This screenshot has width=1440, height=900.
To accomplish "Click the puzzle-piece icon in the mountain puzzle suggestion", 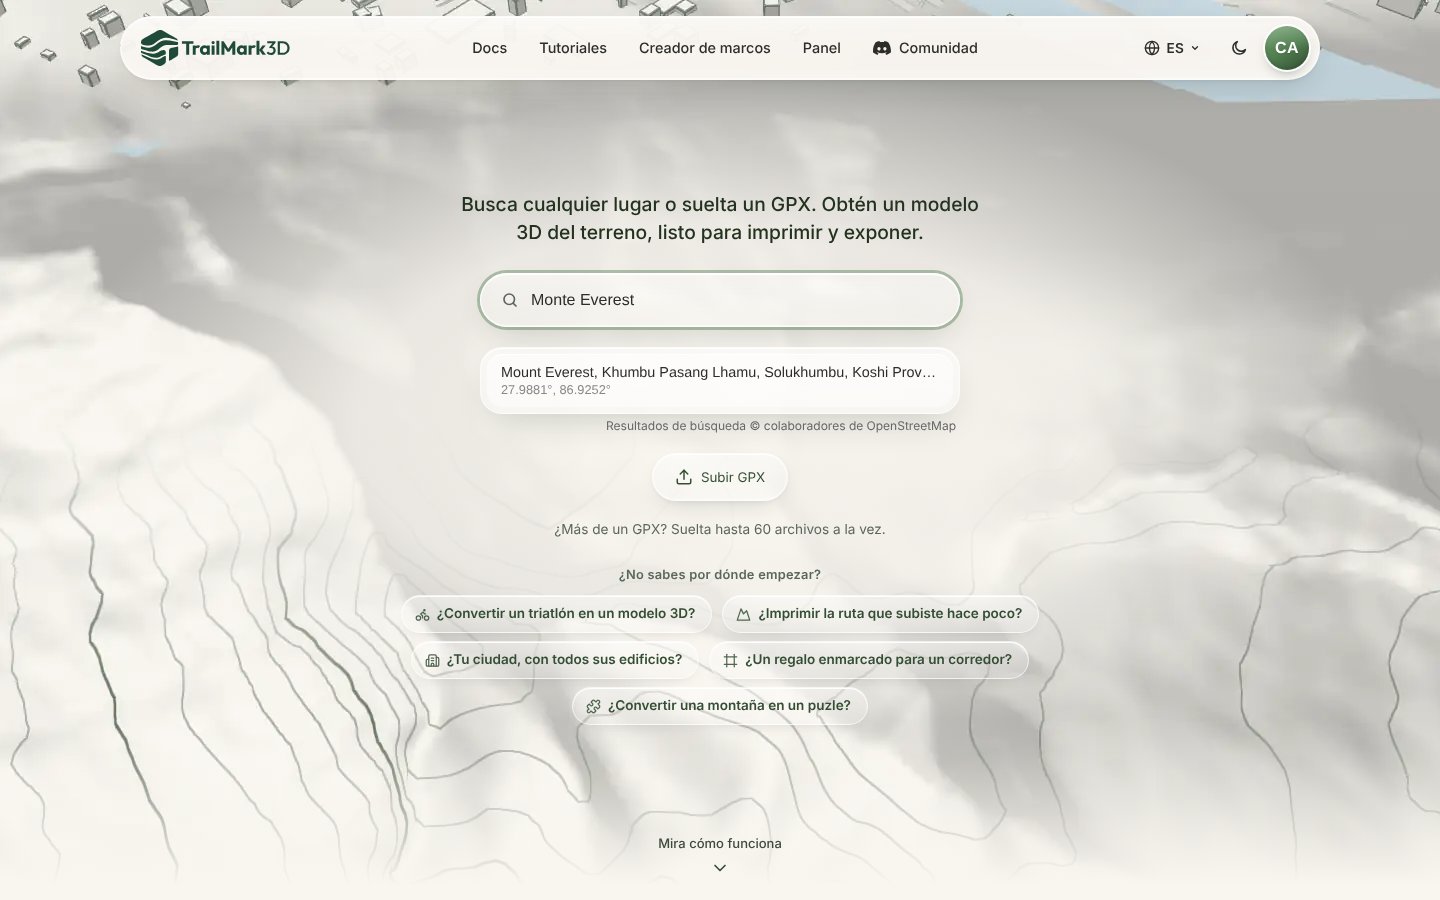I will coord(593,706).
